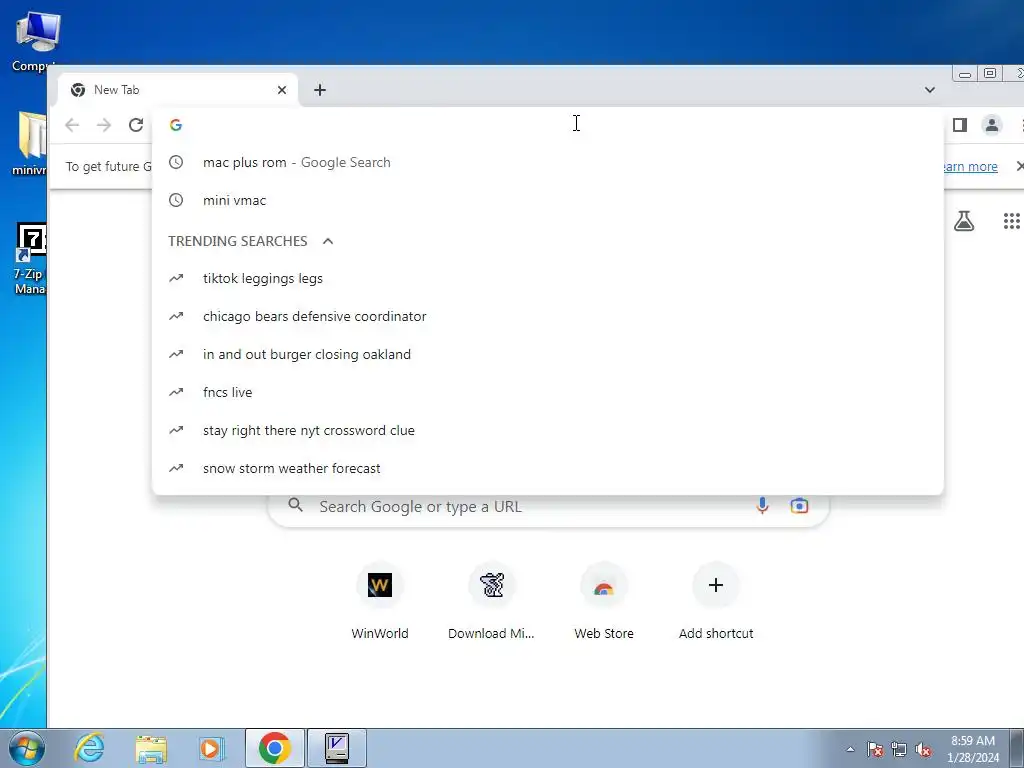
Task: Follow the 'Learn more' link in infobar
Action: (x=969, y=167)
